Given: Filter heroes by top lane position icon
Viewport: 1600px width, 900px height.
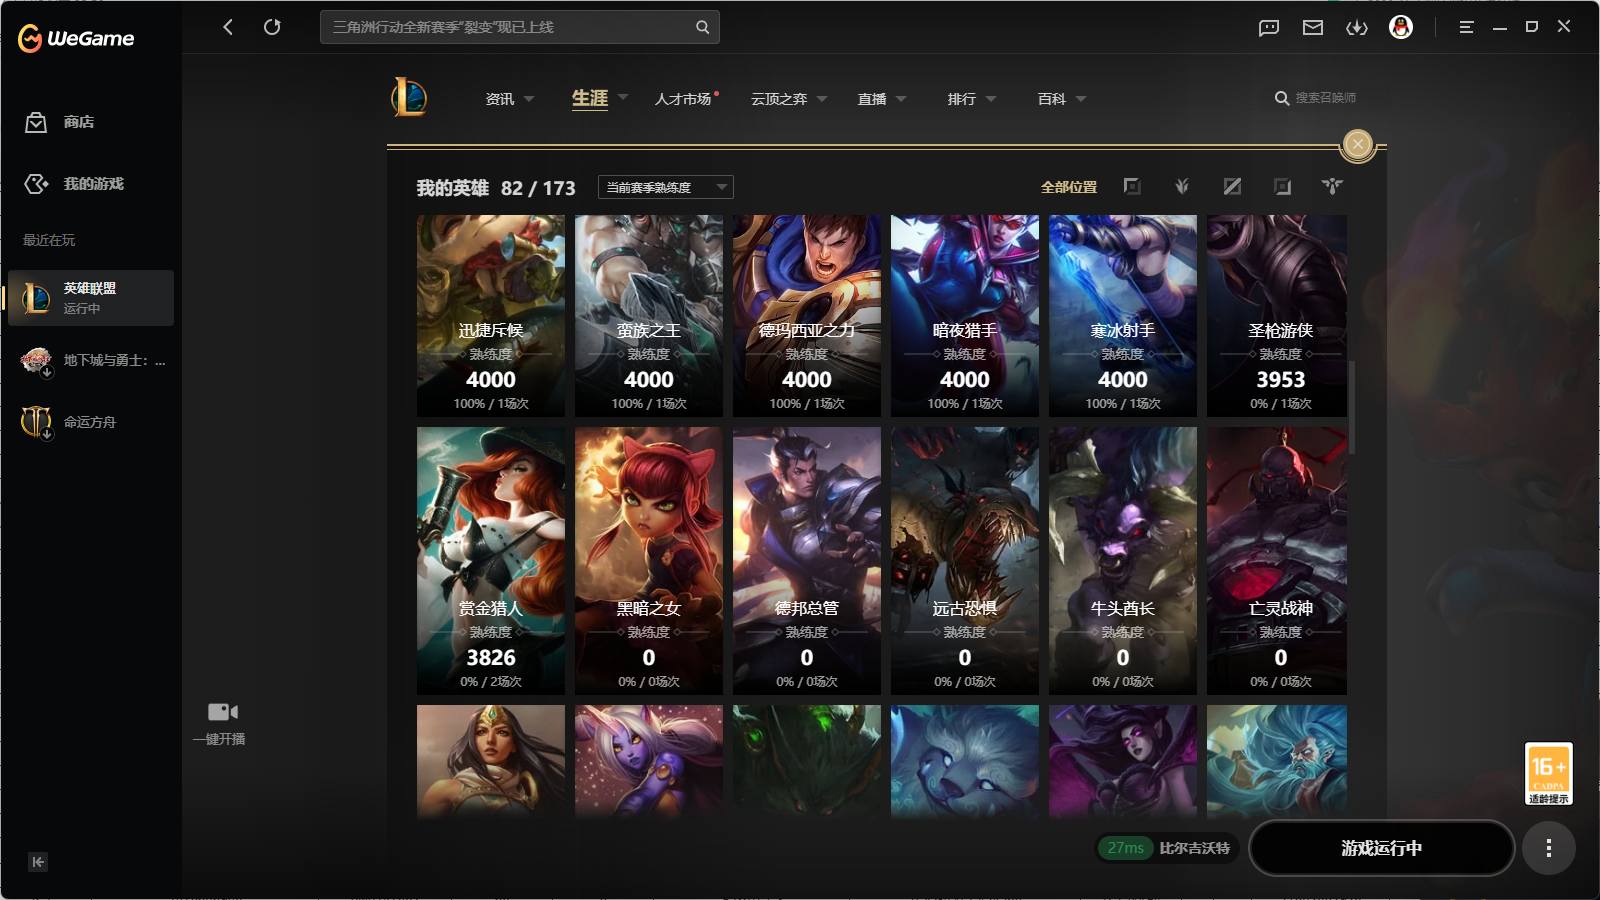Looking at the screenshot, I should 1132,186.
